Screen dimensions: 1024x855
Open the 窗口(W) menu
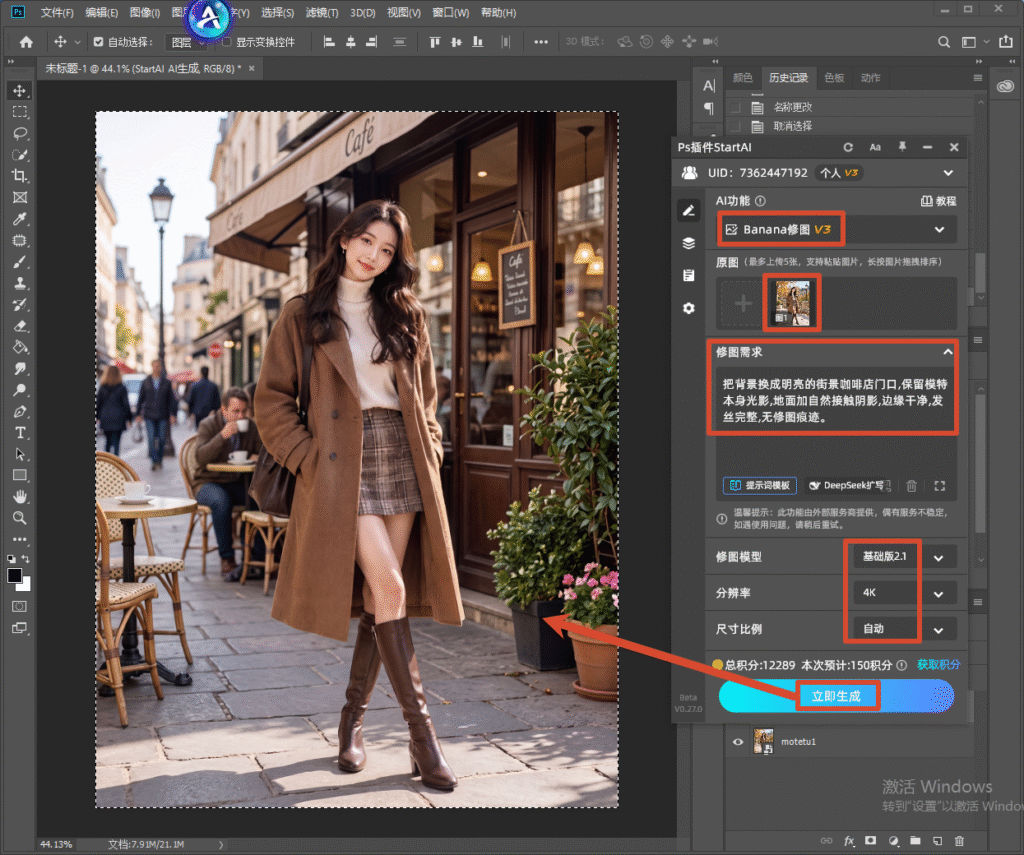451,12
